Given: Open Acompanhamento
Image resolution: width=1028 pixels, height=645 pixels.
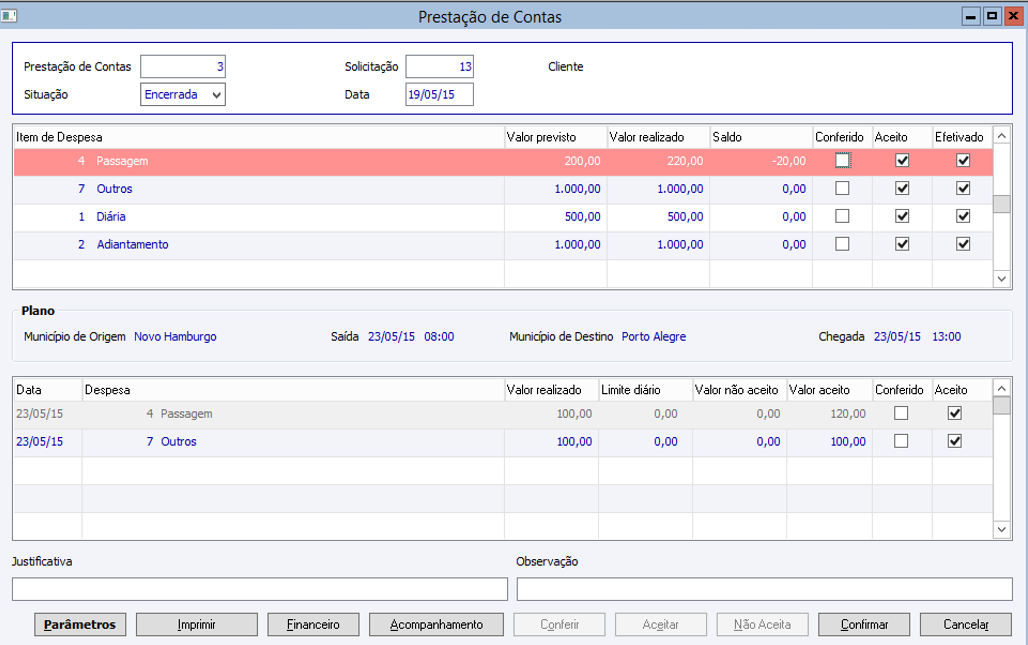Looking at the screenshot, I should [435, 624].
